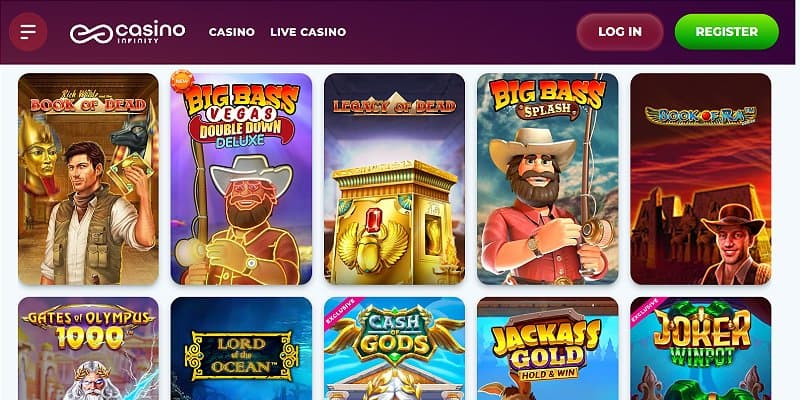Click the NEW badge on Big Bass Vegas
This screenshot has height=400, width=800.
(x=182, y=81)
